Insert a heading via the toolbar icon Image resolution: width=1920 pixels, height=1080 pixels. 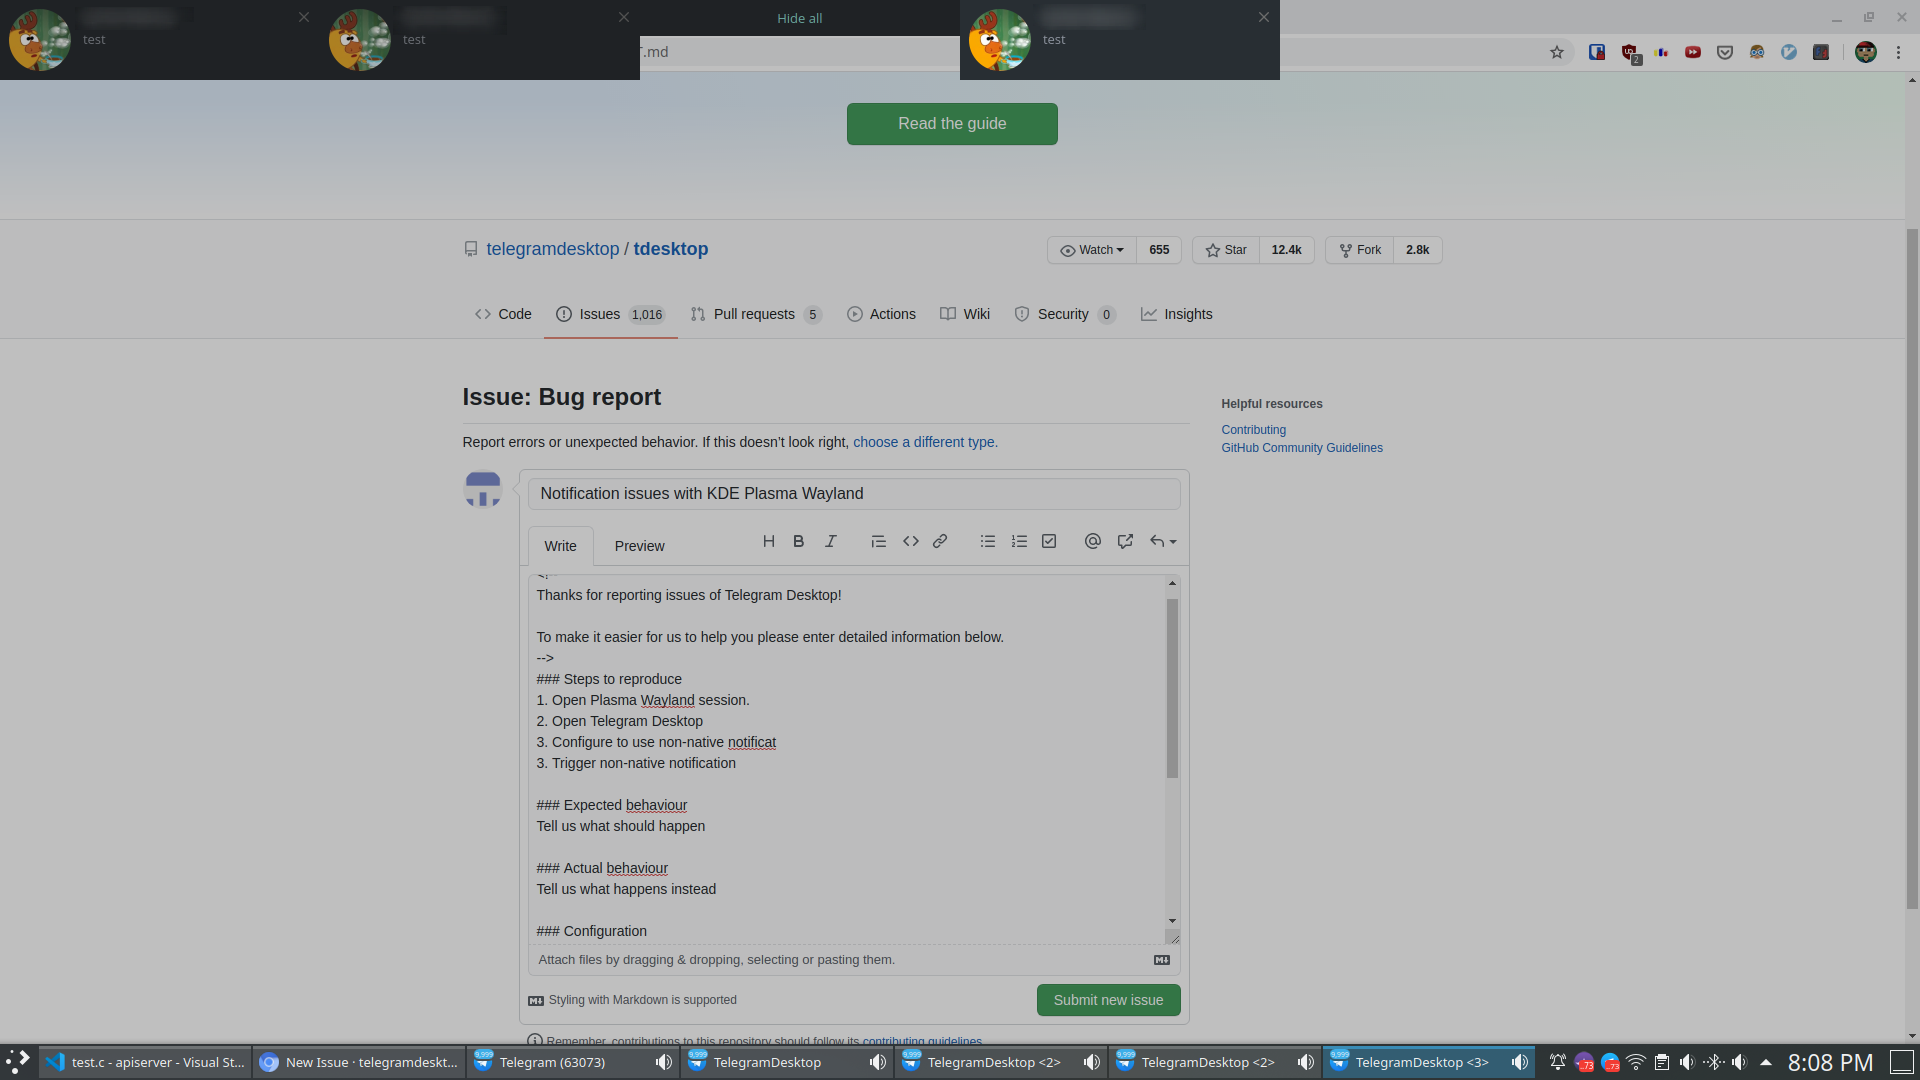pyautogui.click(x=768, y=541)
